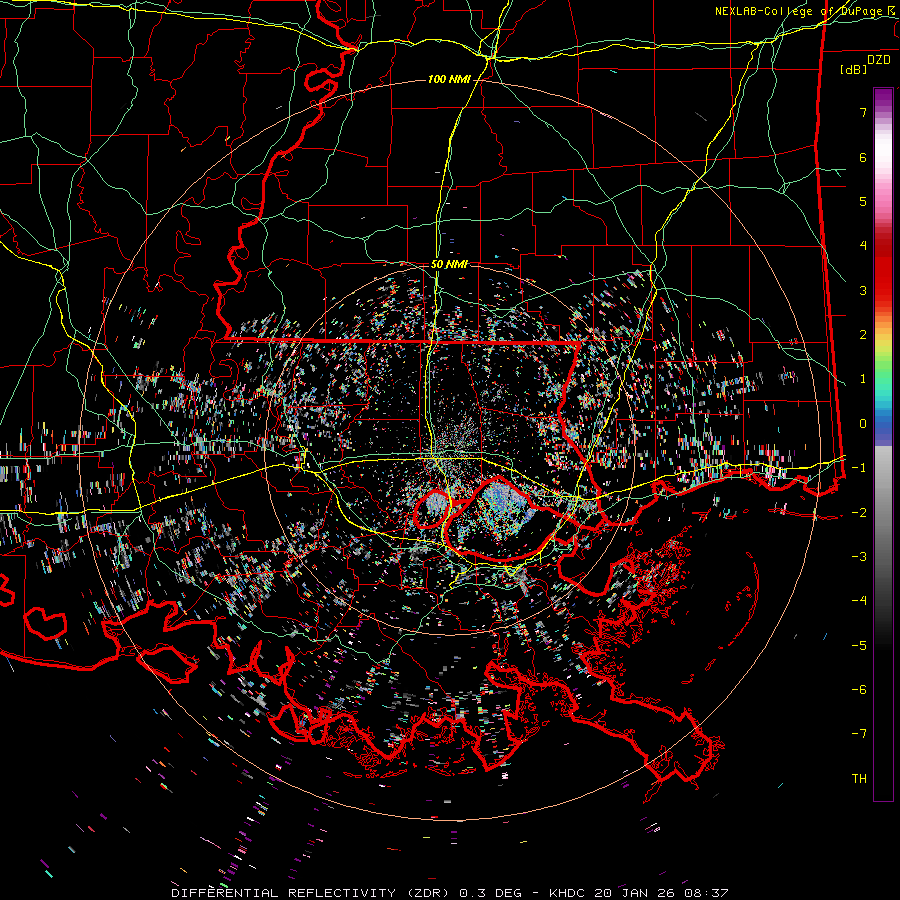Click the -5 value on color scale

[x=859, y=646]
